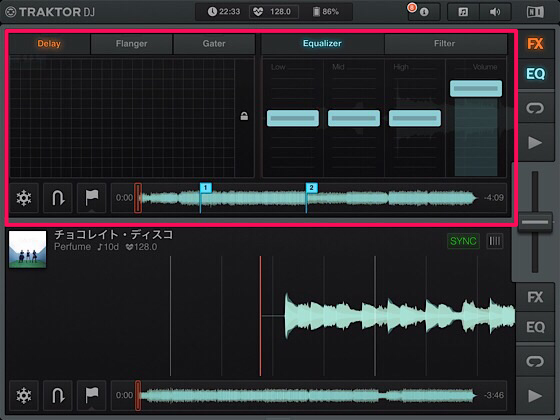This screenshot has width=560, height=420.
Task: Open loop controls for the lower deck
Action: click(x=535, y=361)
